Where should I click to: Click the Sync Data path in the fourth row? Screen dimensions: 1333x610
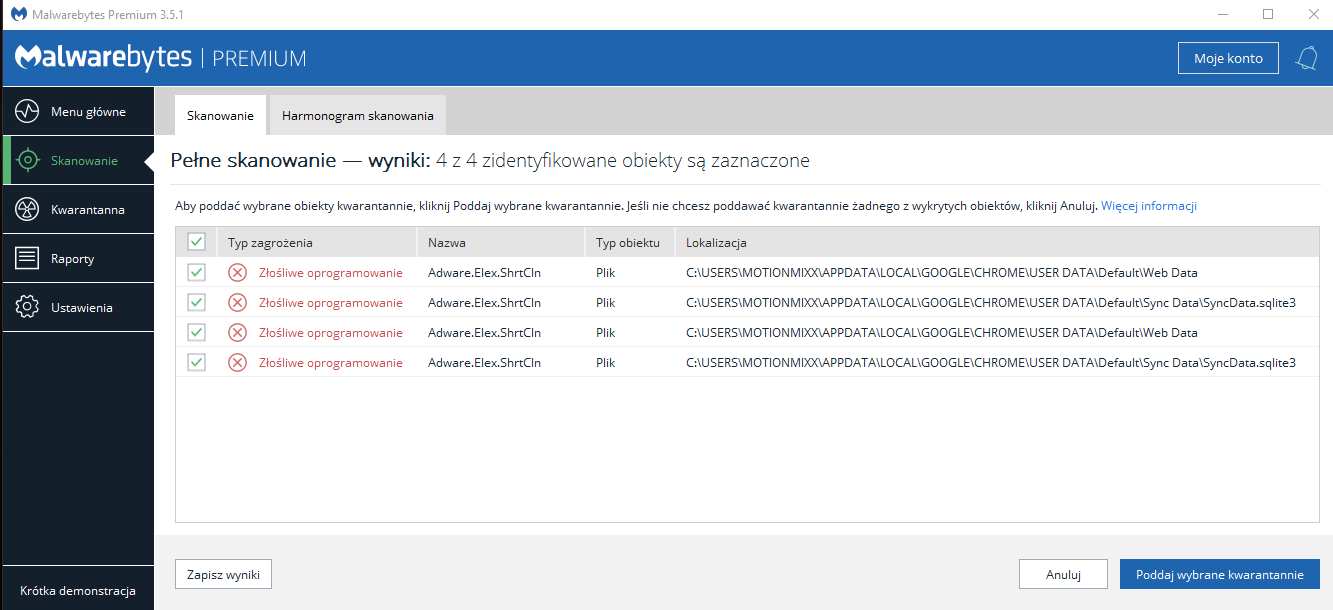click(x=990, y=362)
